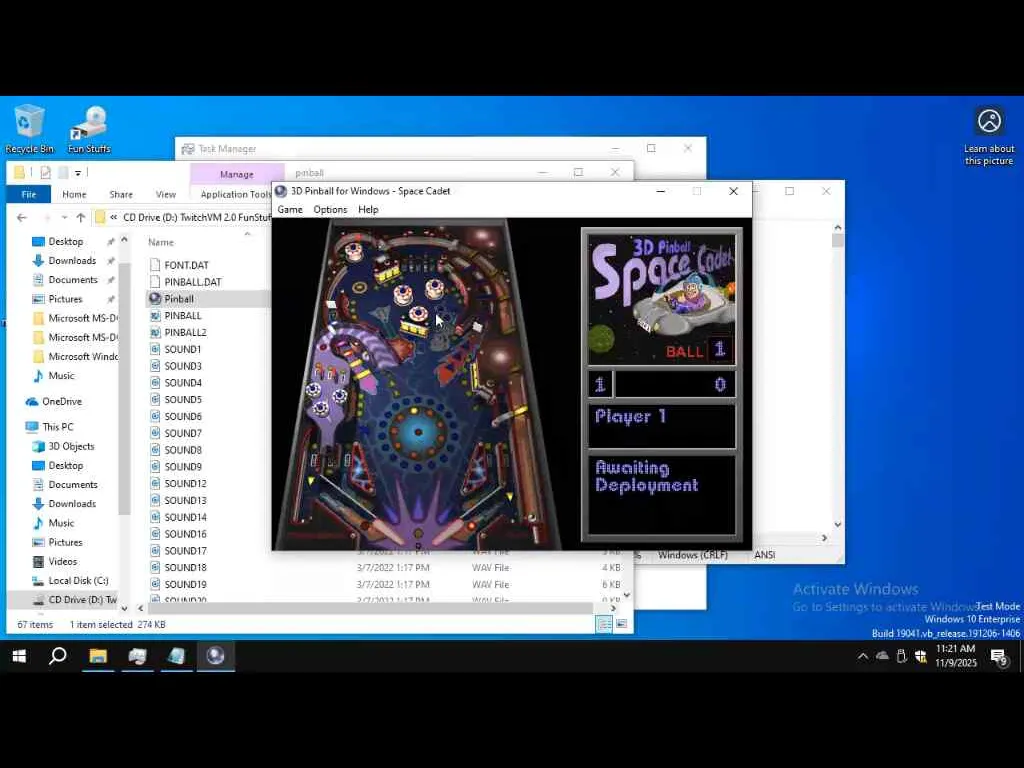Select This PC in navigation pane

pyautogui.click(x=57, y=426)
